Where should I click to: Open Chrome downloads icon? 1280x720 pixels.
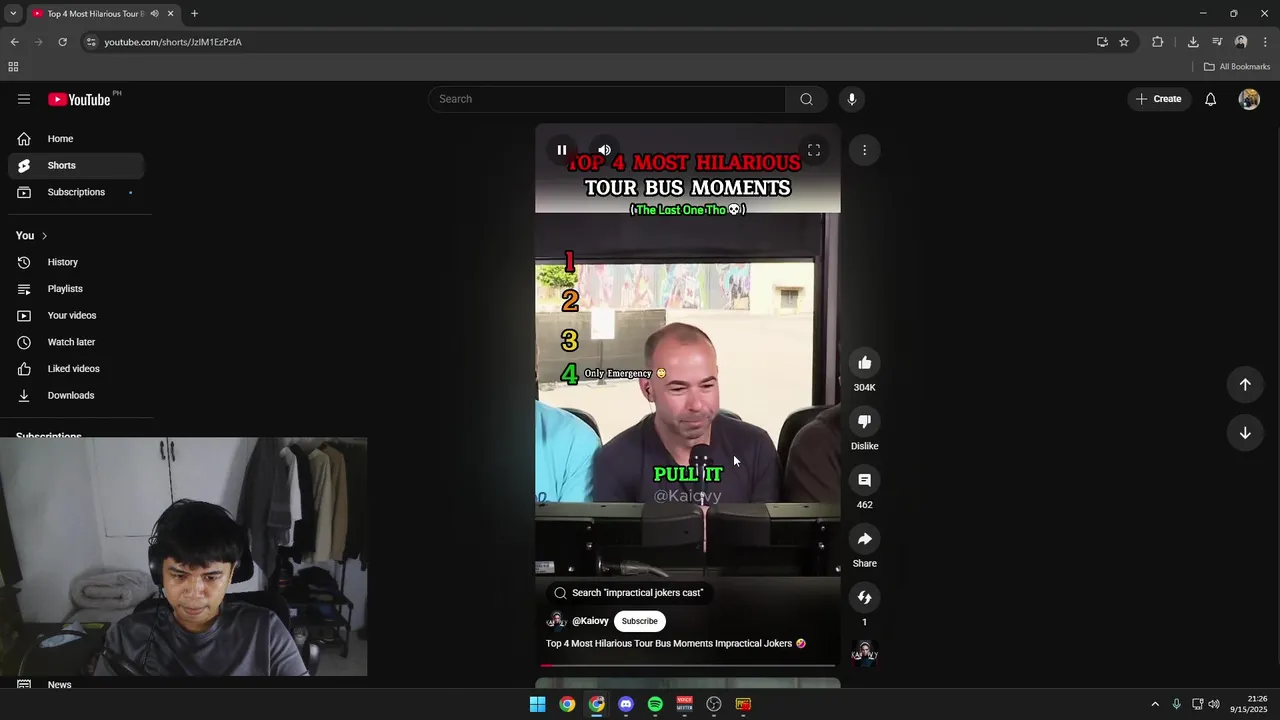pos(1193,42)
